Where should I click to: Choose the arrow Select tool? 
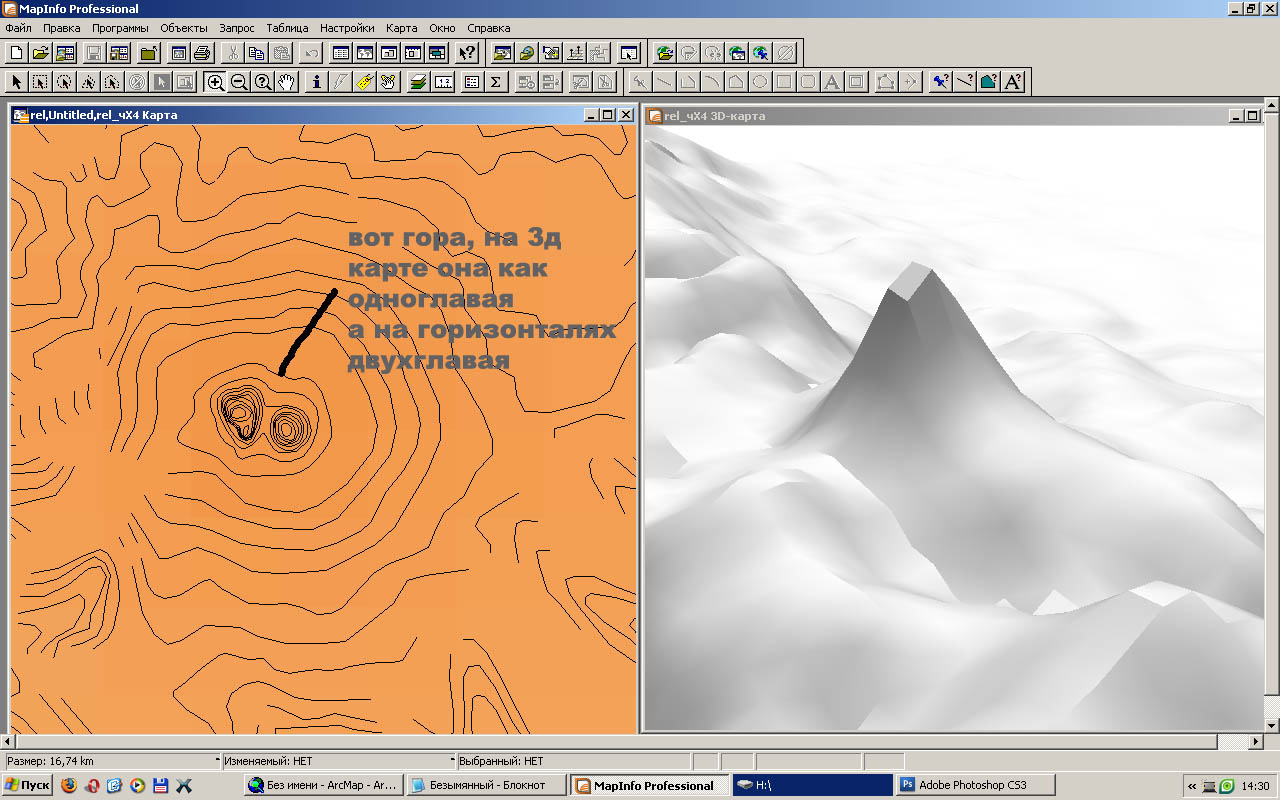coord(17,82)
